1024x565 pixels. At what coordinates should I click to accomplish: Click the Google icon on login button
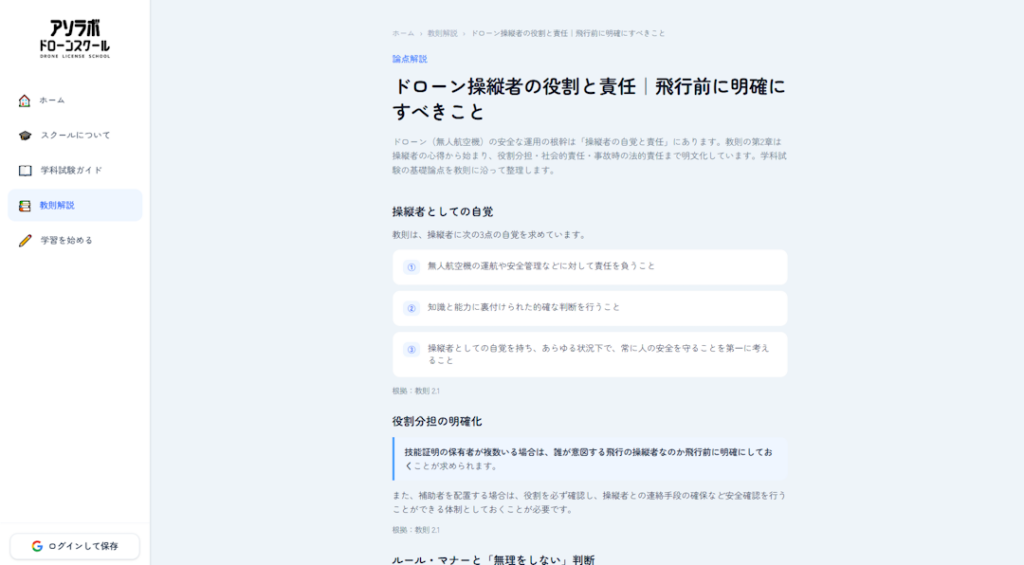tap(37, 546)
